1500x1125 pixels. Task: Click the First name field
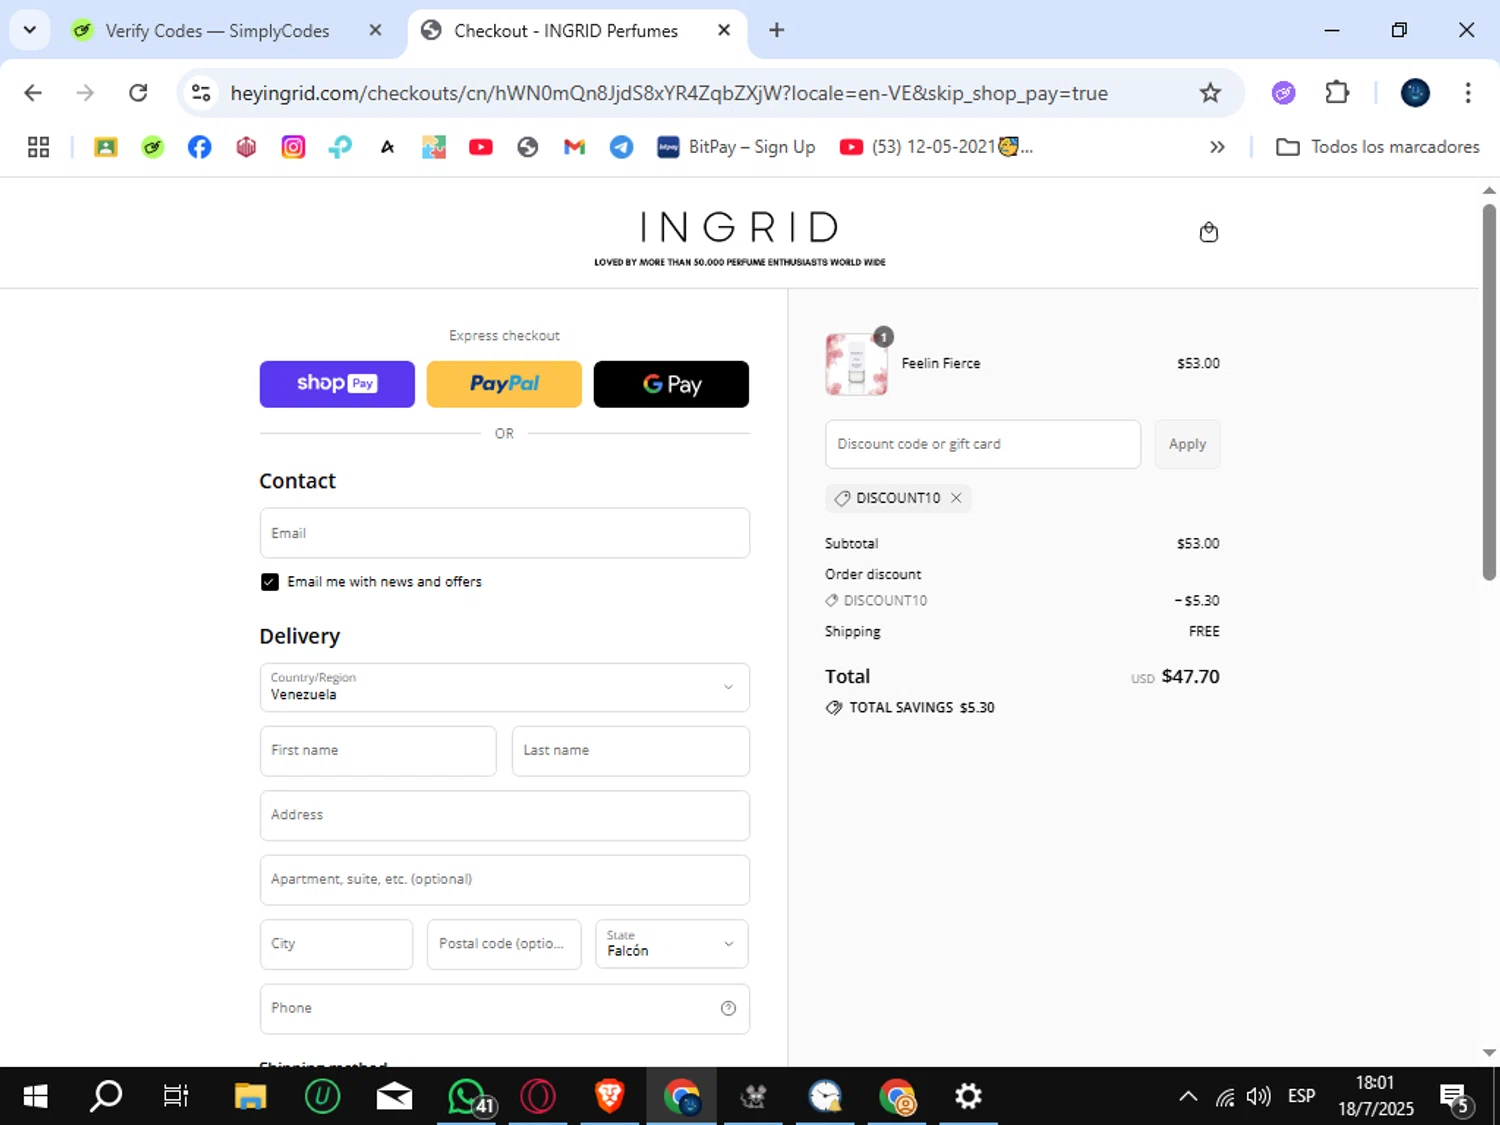pos(378,751)
